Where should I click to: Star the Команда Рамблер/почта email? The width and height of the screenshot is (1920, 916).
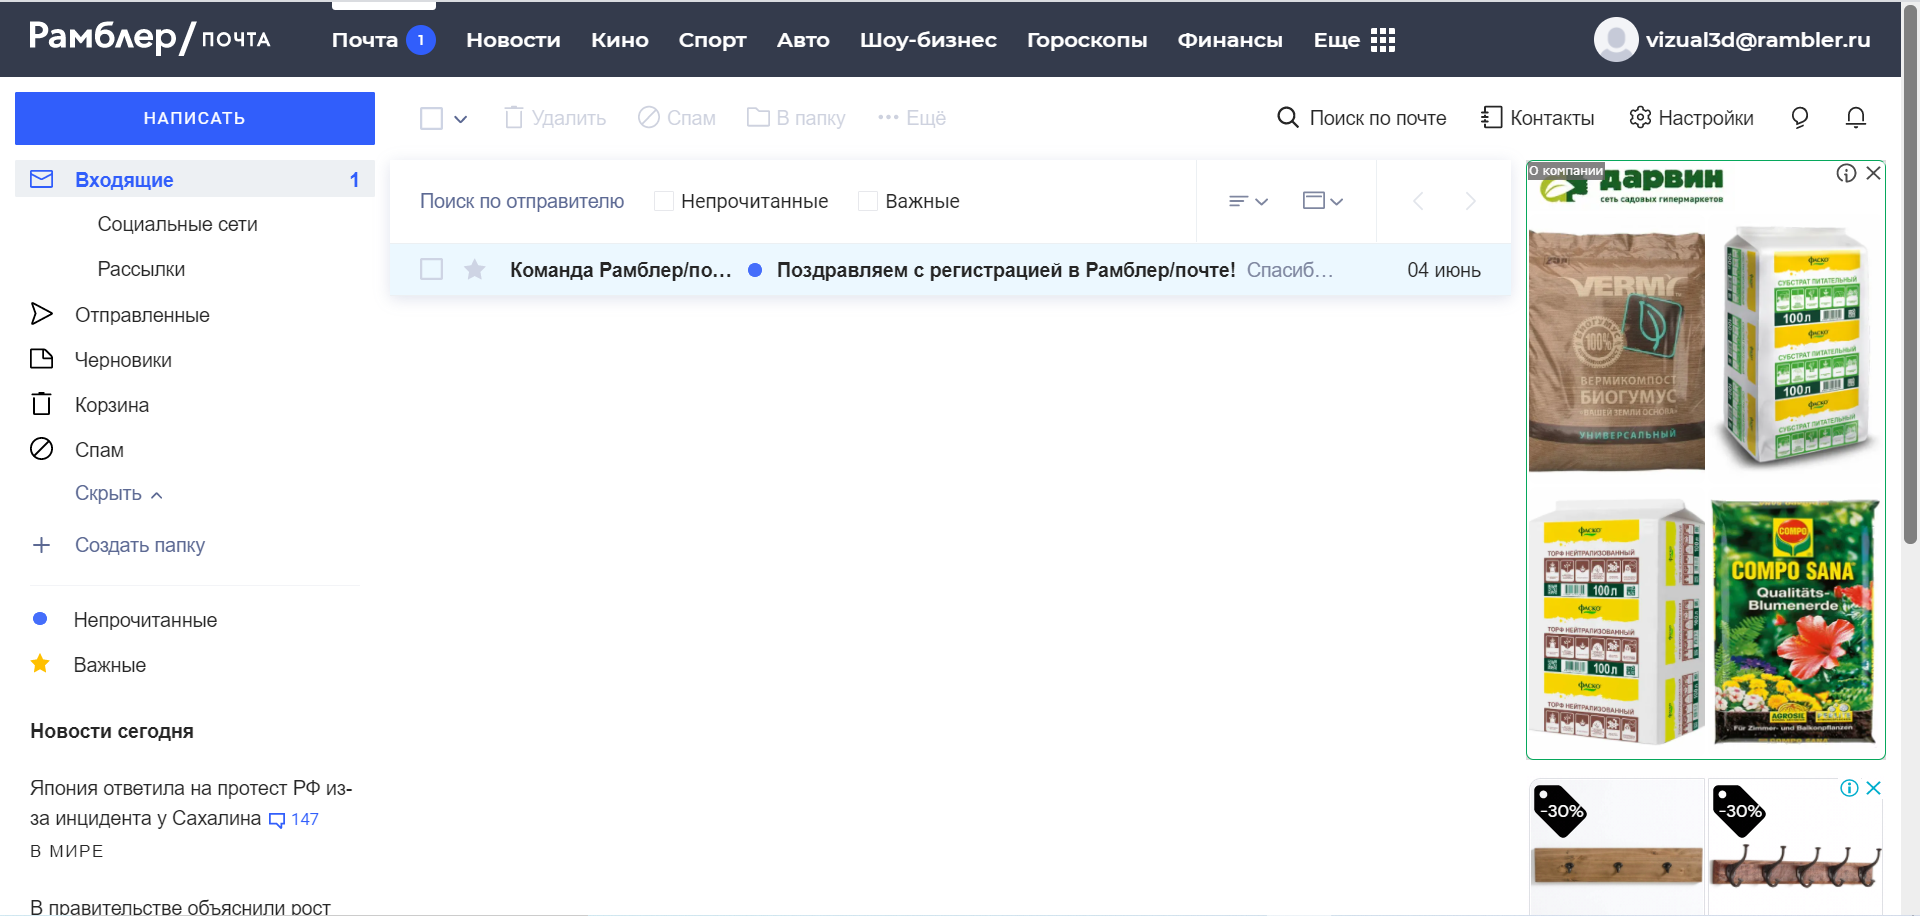475,270
